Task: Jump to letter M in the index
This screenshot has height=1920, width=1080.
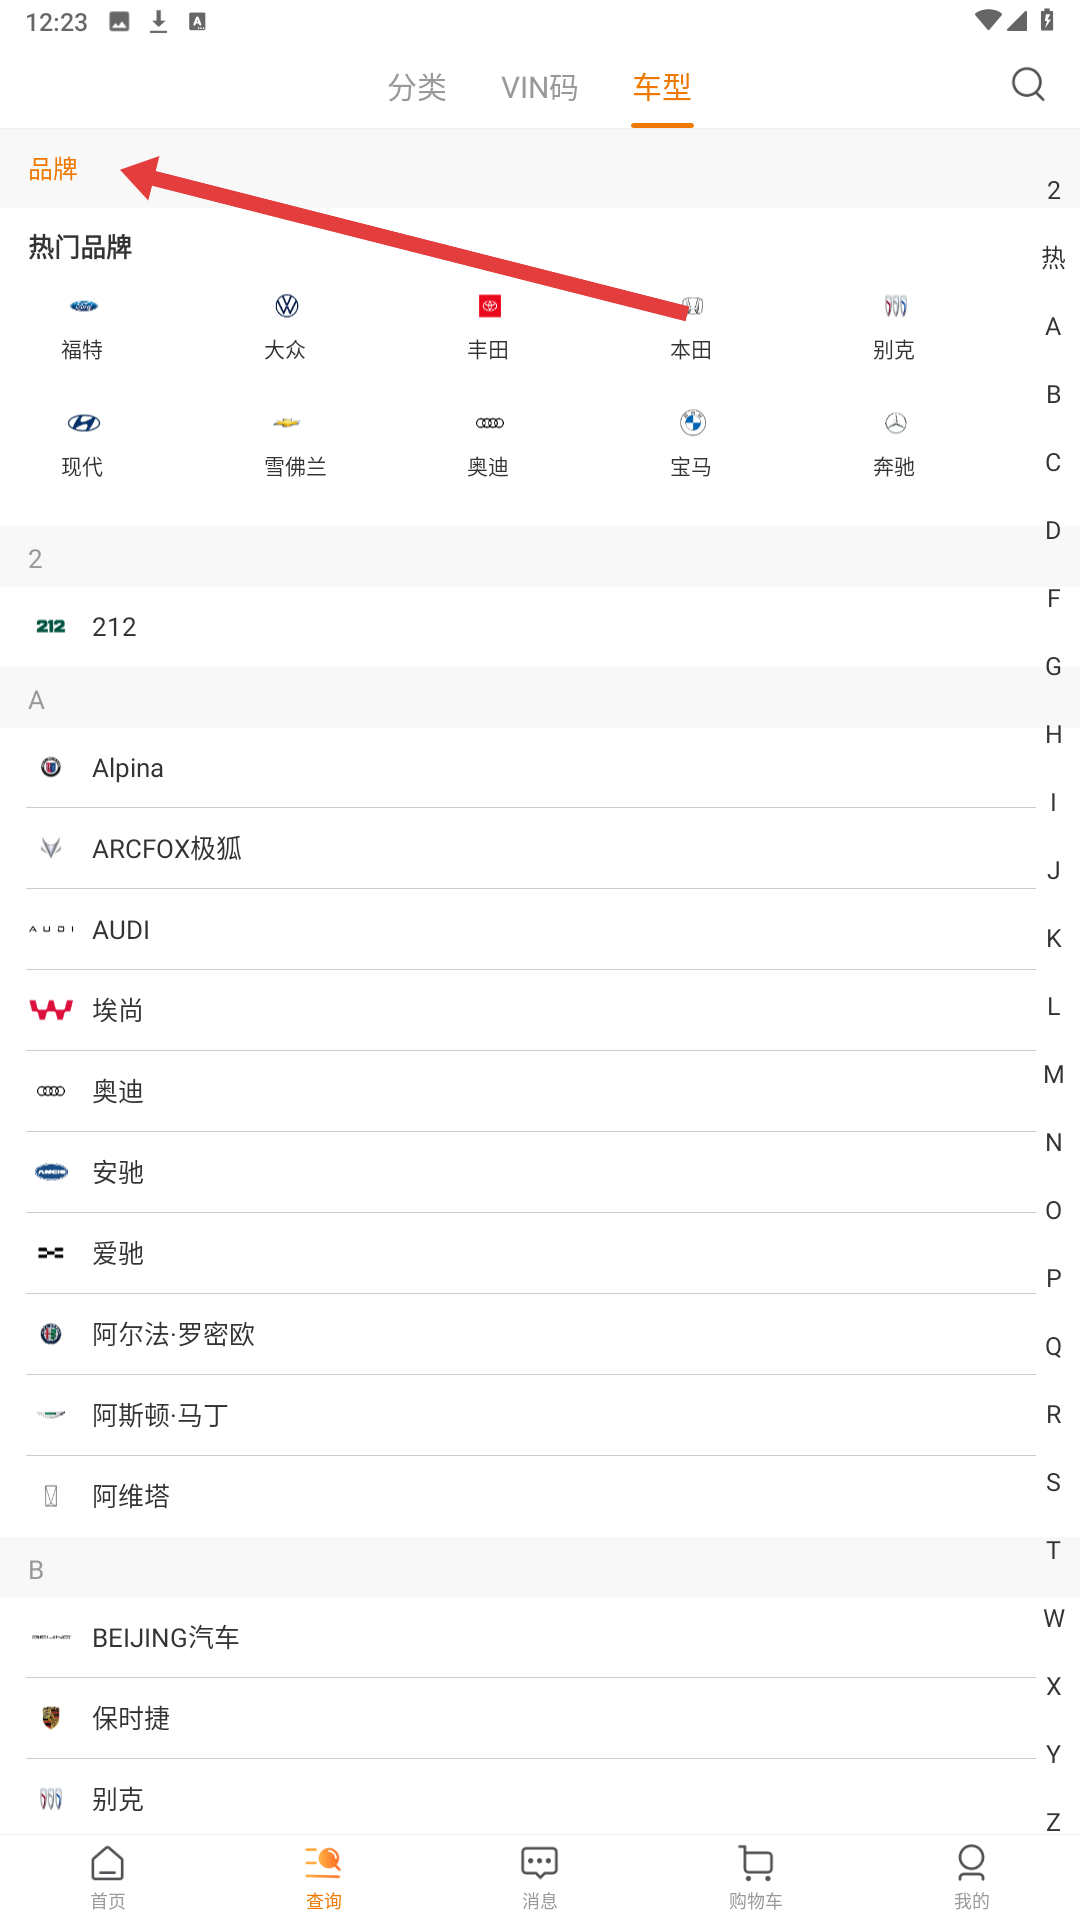Action: click(1053, 1075)
